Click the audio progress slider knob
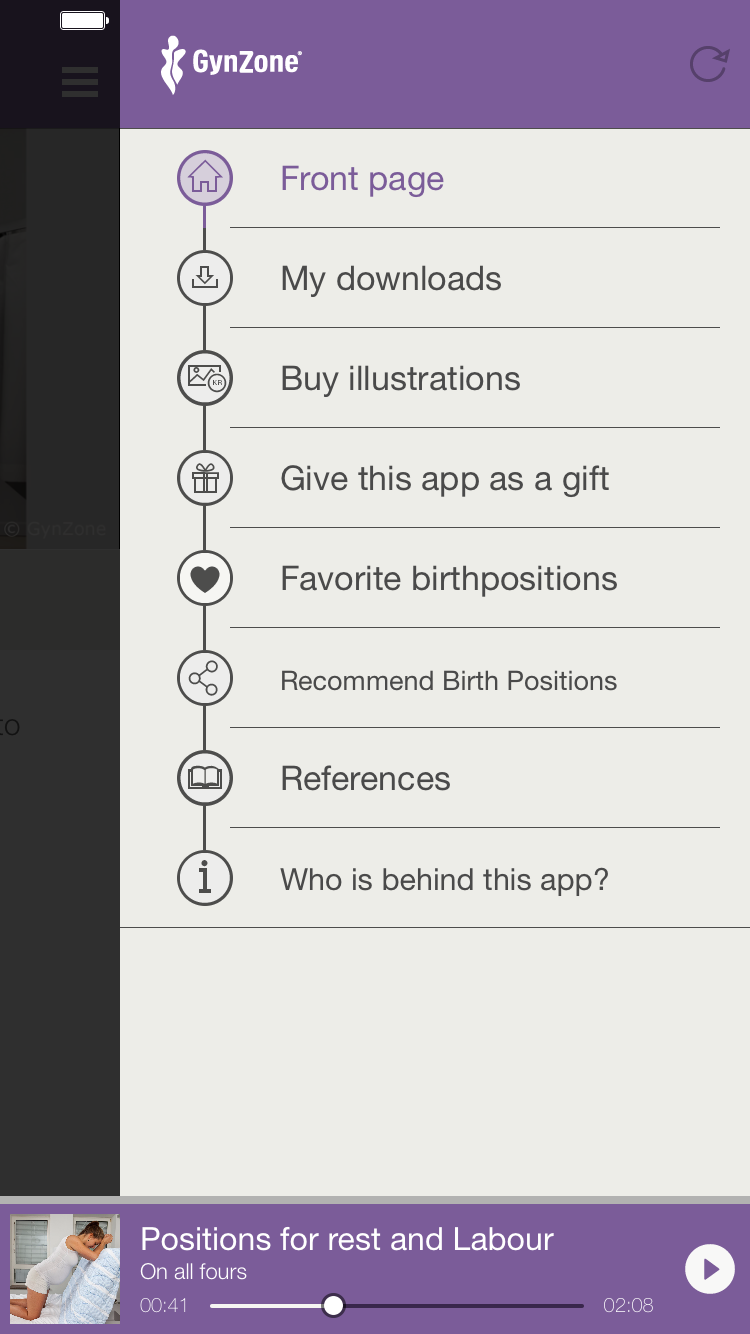Image resolution: width=750 pixels, height=1334 pixels. pos(334,1305)
